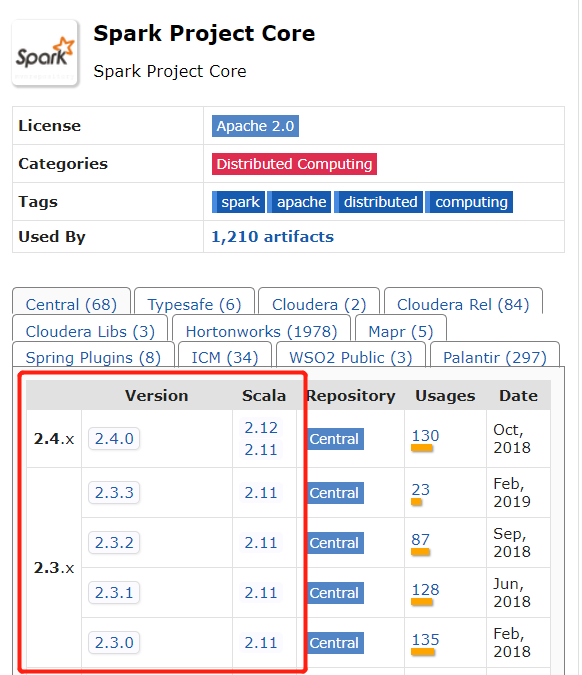The height and width of the screenshot is (675, 582).
Task: Choose Scala 2.11 for version 2.3.1
Action: (x=261, y=592)
